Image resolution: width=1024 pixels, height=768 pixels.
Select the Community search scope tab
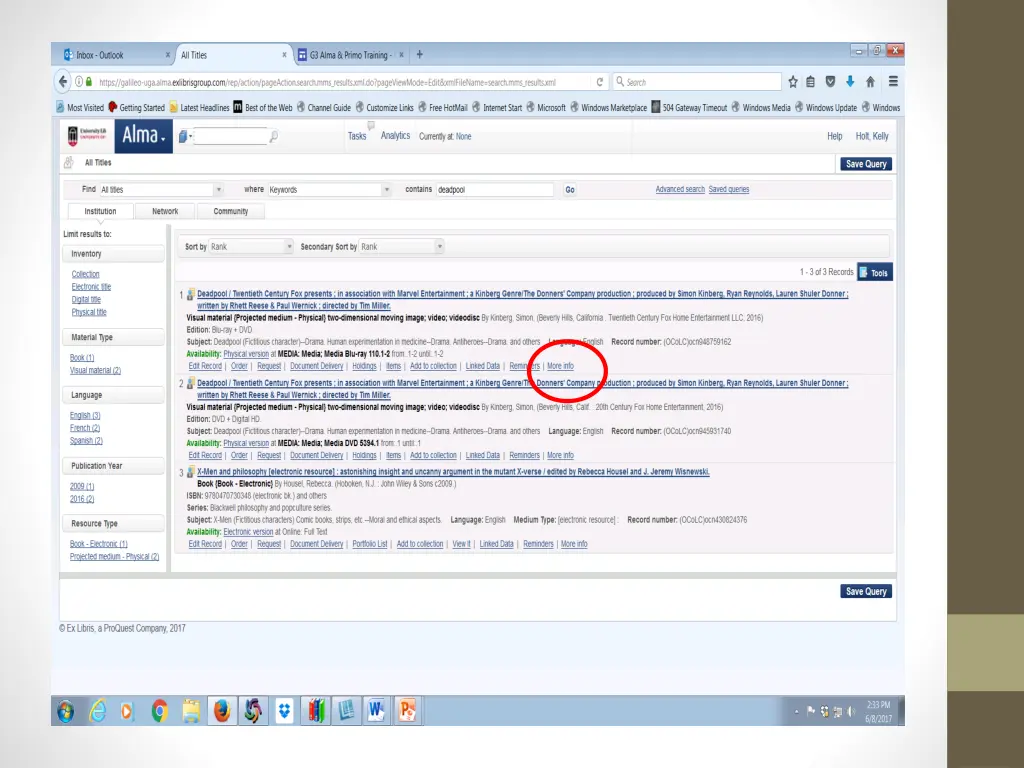[x=231, y=211]
